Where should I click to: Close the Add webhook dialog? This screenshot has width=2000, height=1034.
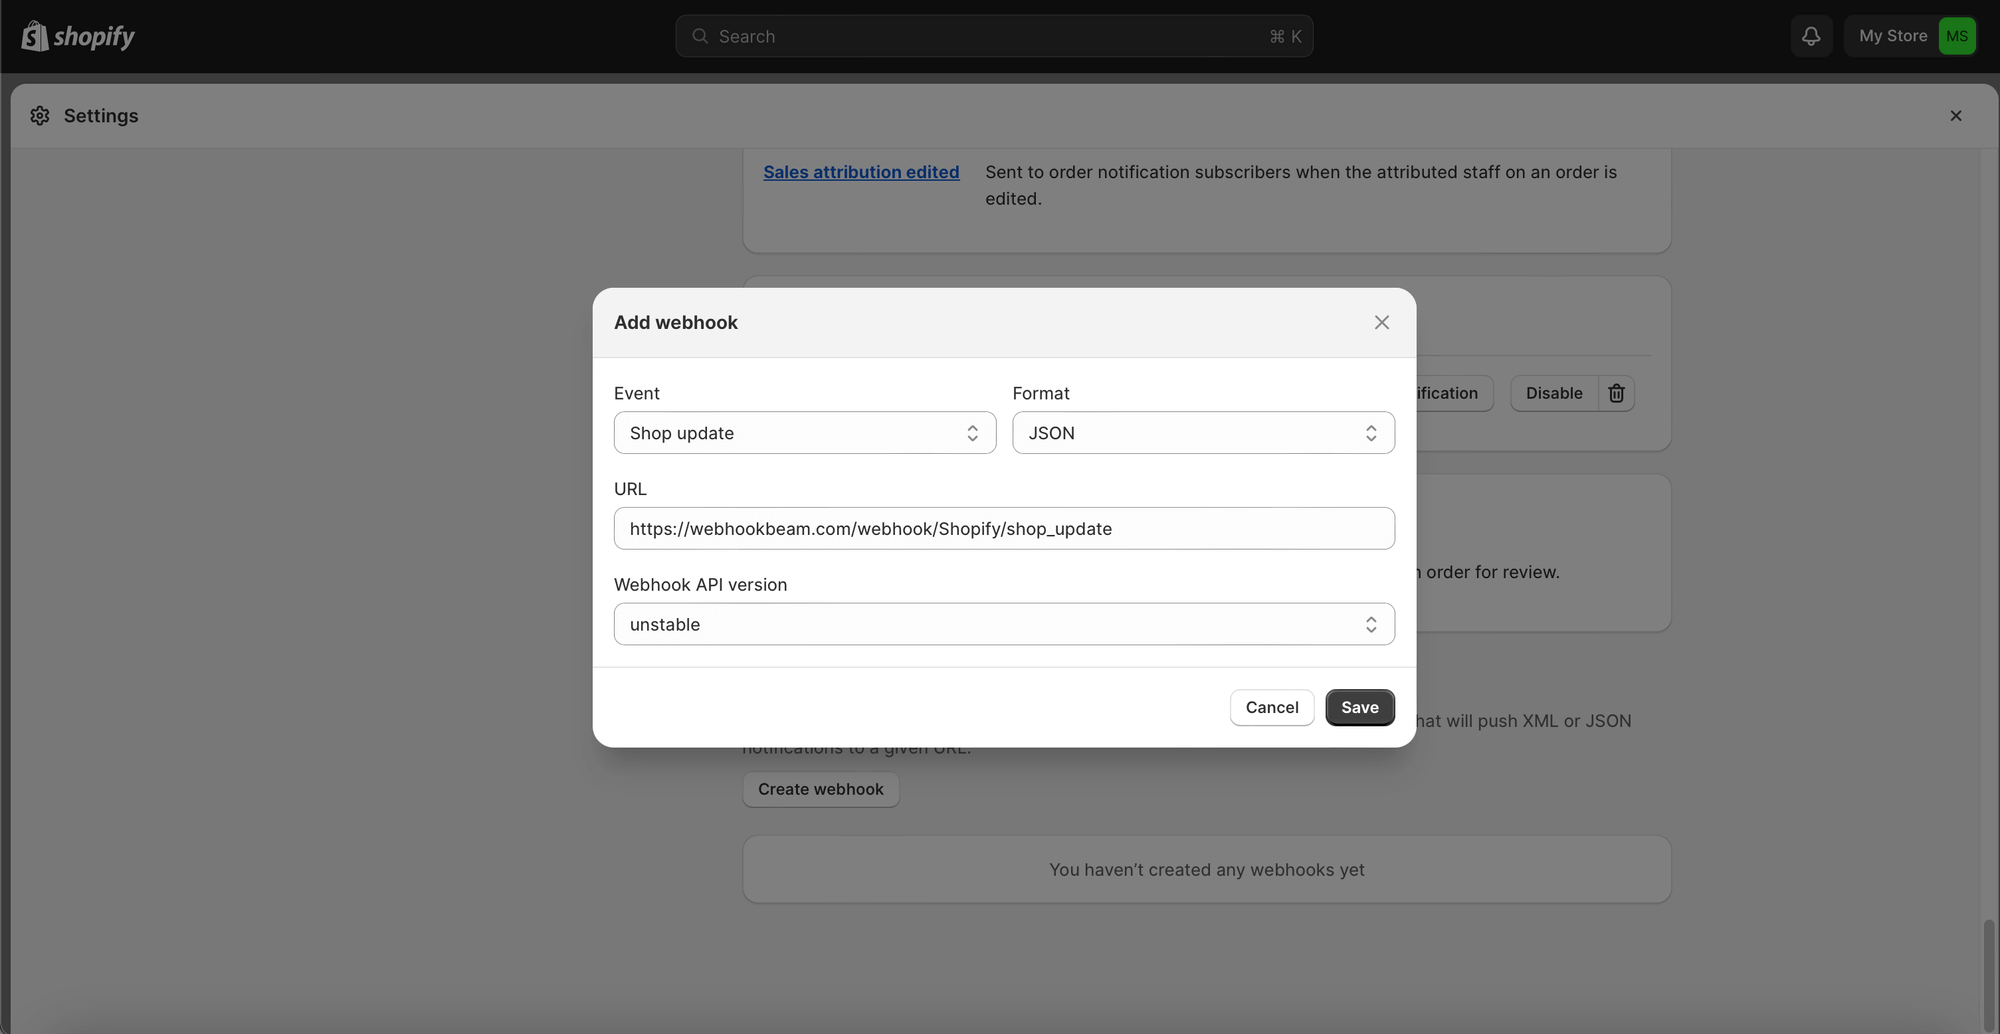pyautogui.click(x=1381, y=322)
